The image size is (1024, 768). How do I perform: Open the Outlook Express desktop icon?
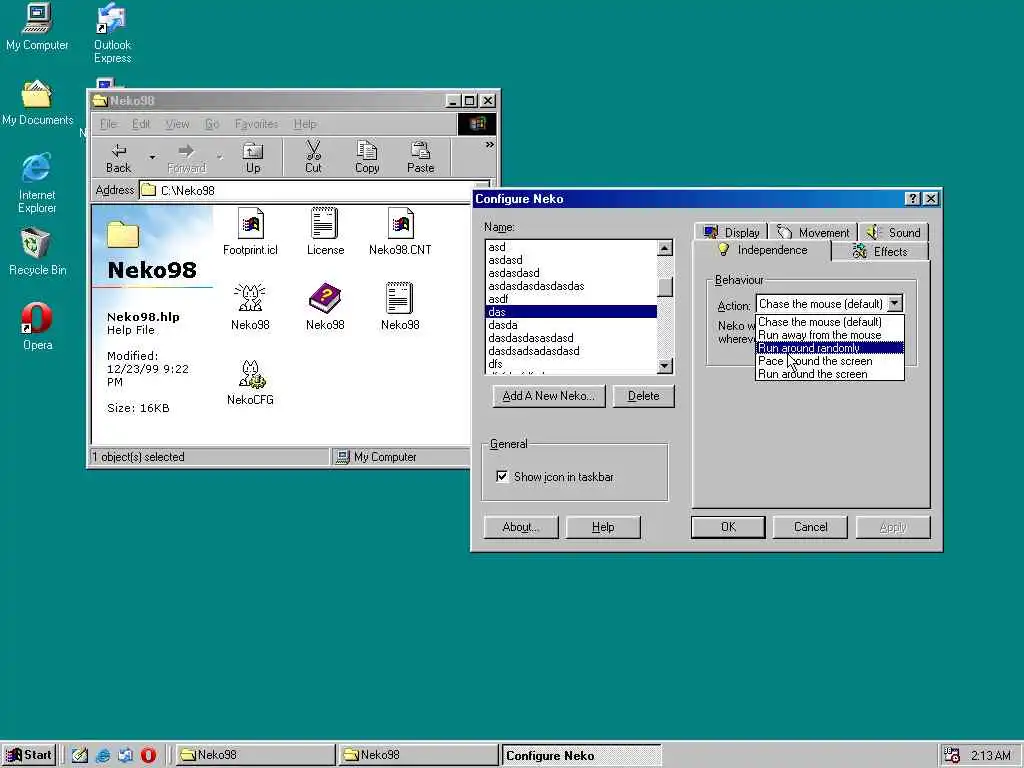pos(112,33)
